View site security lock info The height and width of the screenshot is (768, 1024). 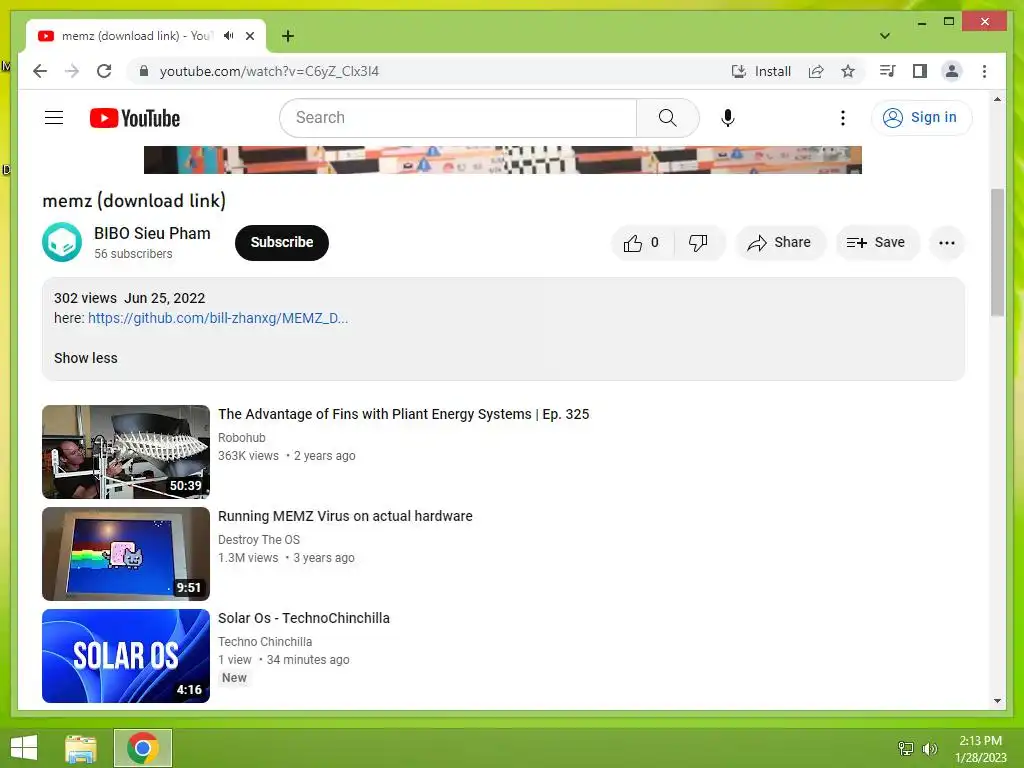144,71
